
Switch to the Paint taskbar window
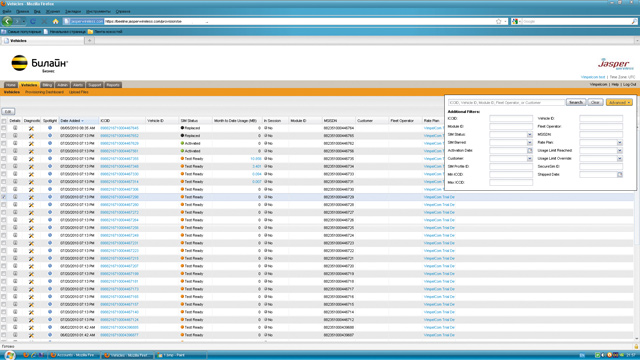point(180,355)
